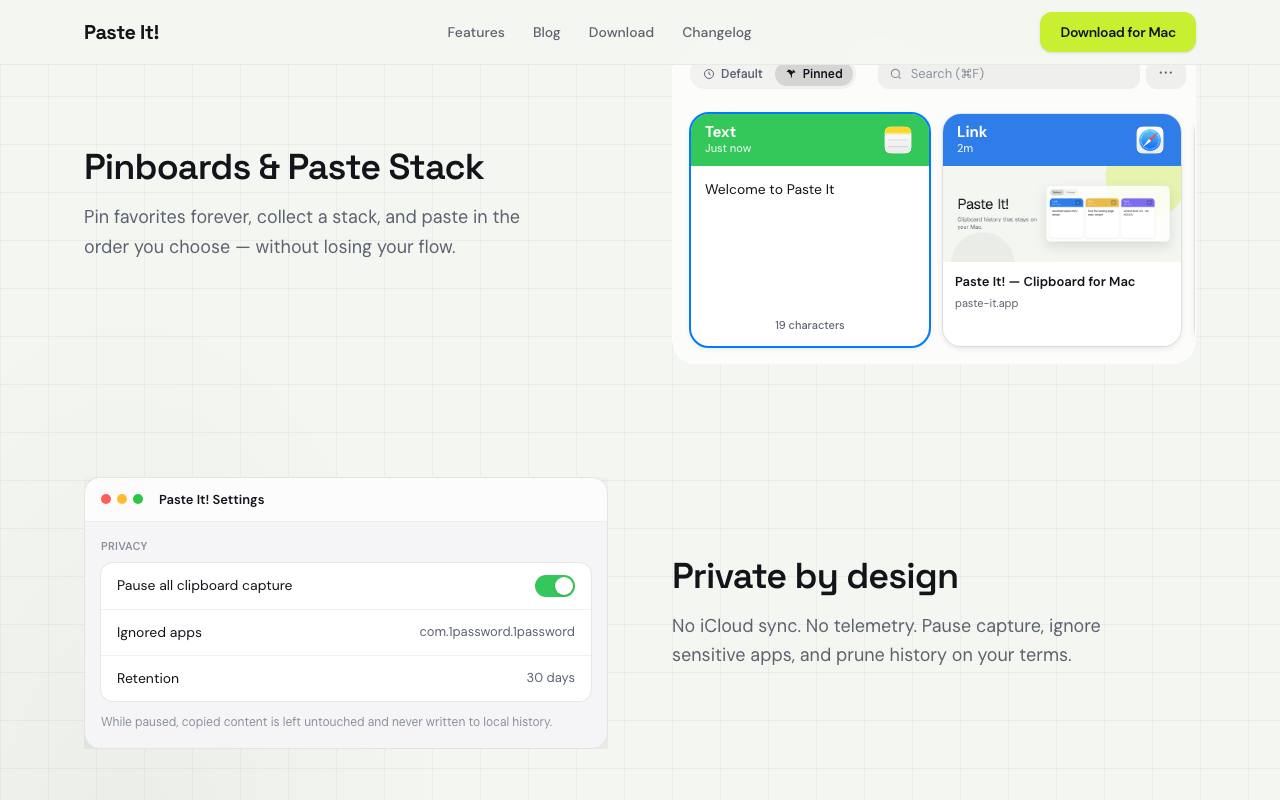Image resolution: width=1280 pixels, height=800 pixels.
Task: Toggle Pause all clipboard capture switch
Action: pyautogui.click(x=555, y=586)
